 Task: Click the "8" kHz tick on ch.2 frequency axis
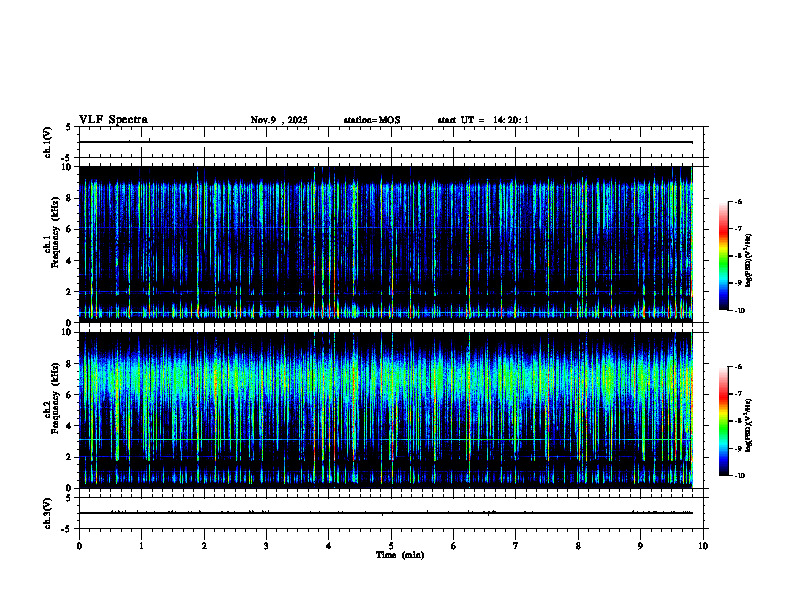point(69,364)
